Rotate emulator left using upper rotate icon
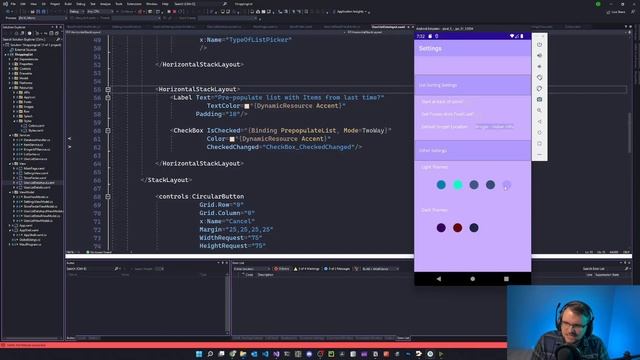The height and width of the screenshot is (360, 640). 539,77
